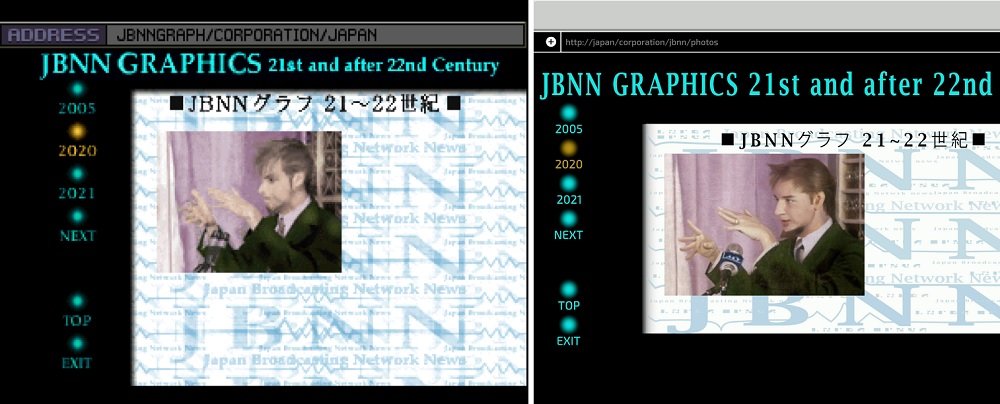Click the cyan dot above NEXT in left panel

coord(77,215)
